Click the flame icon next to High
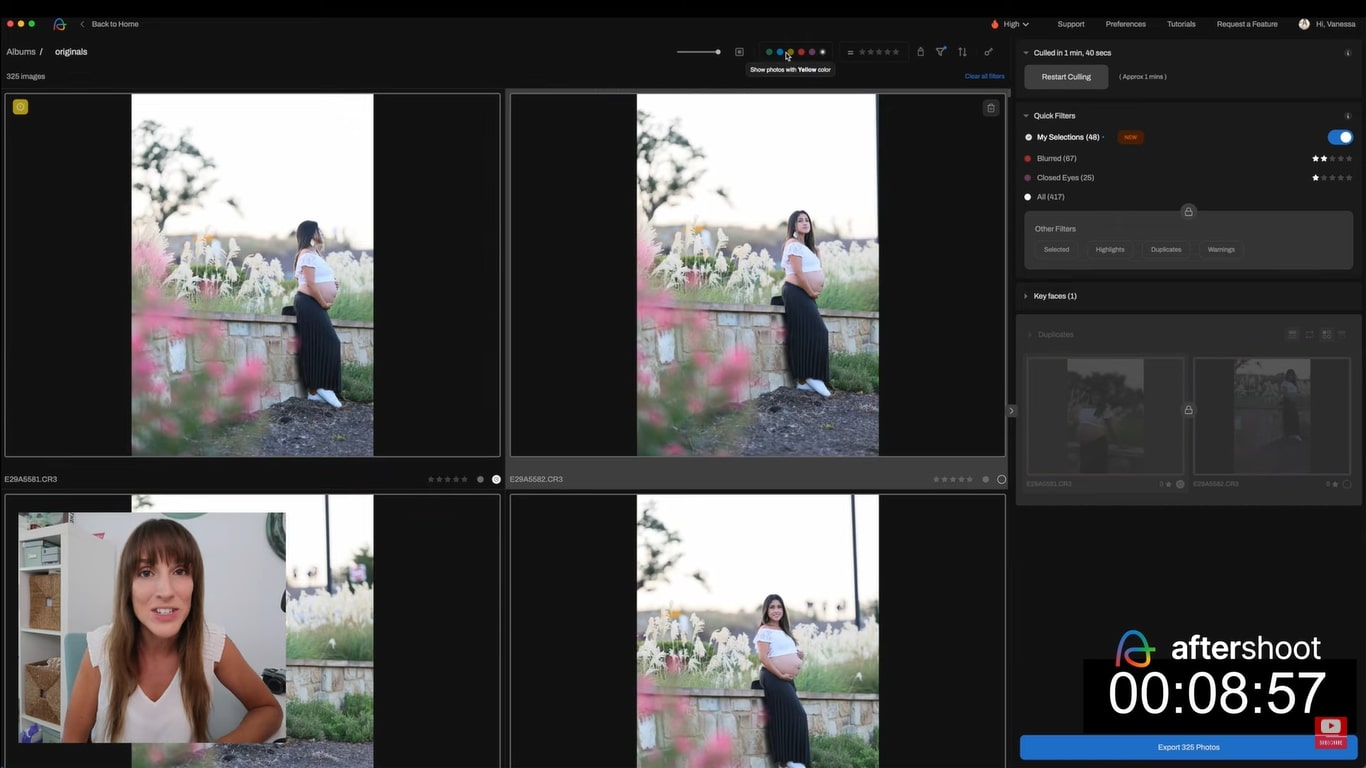This screenshot has width=1366, height=768. pos(994,24)
